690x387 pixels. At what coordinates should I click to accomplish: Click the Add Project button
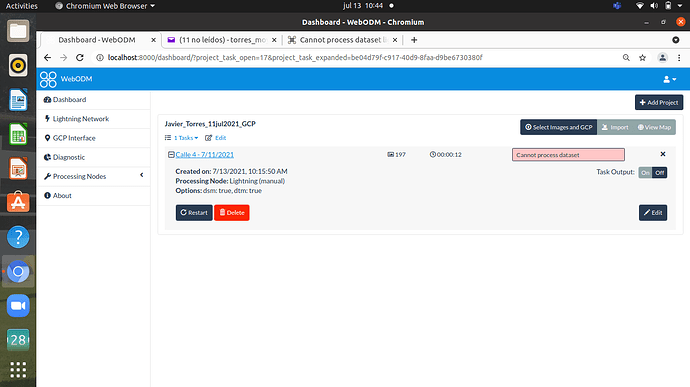(x=659, y=103)
